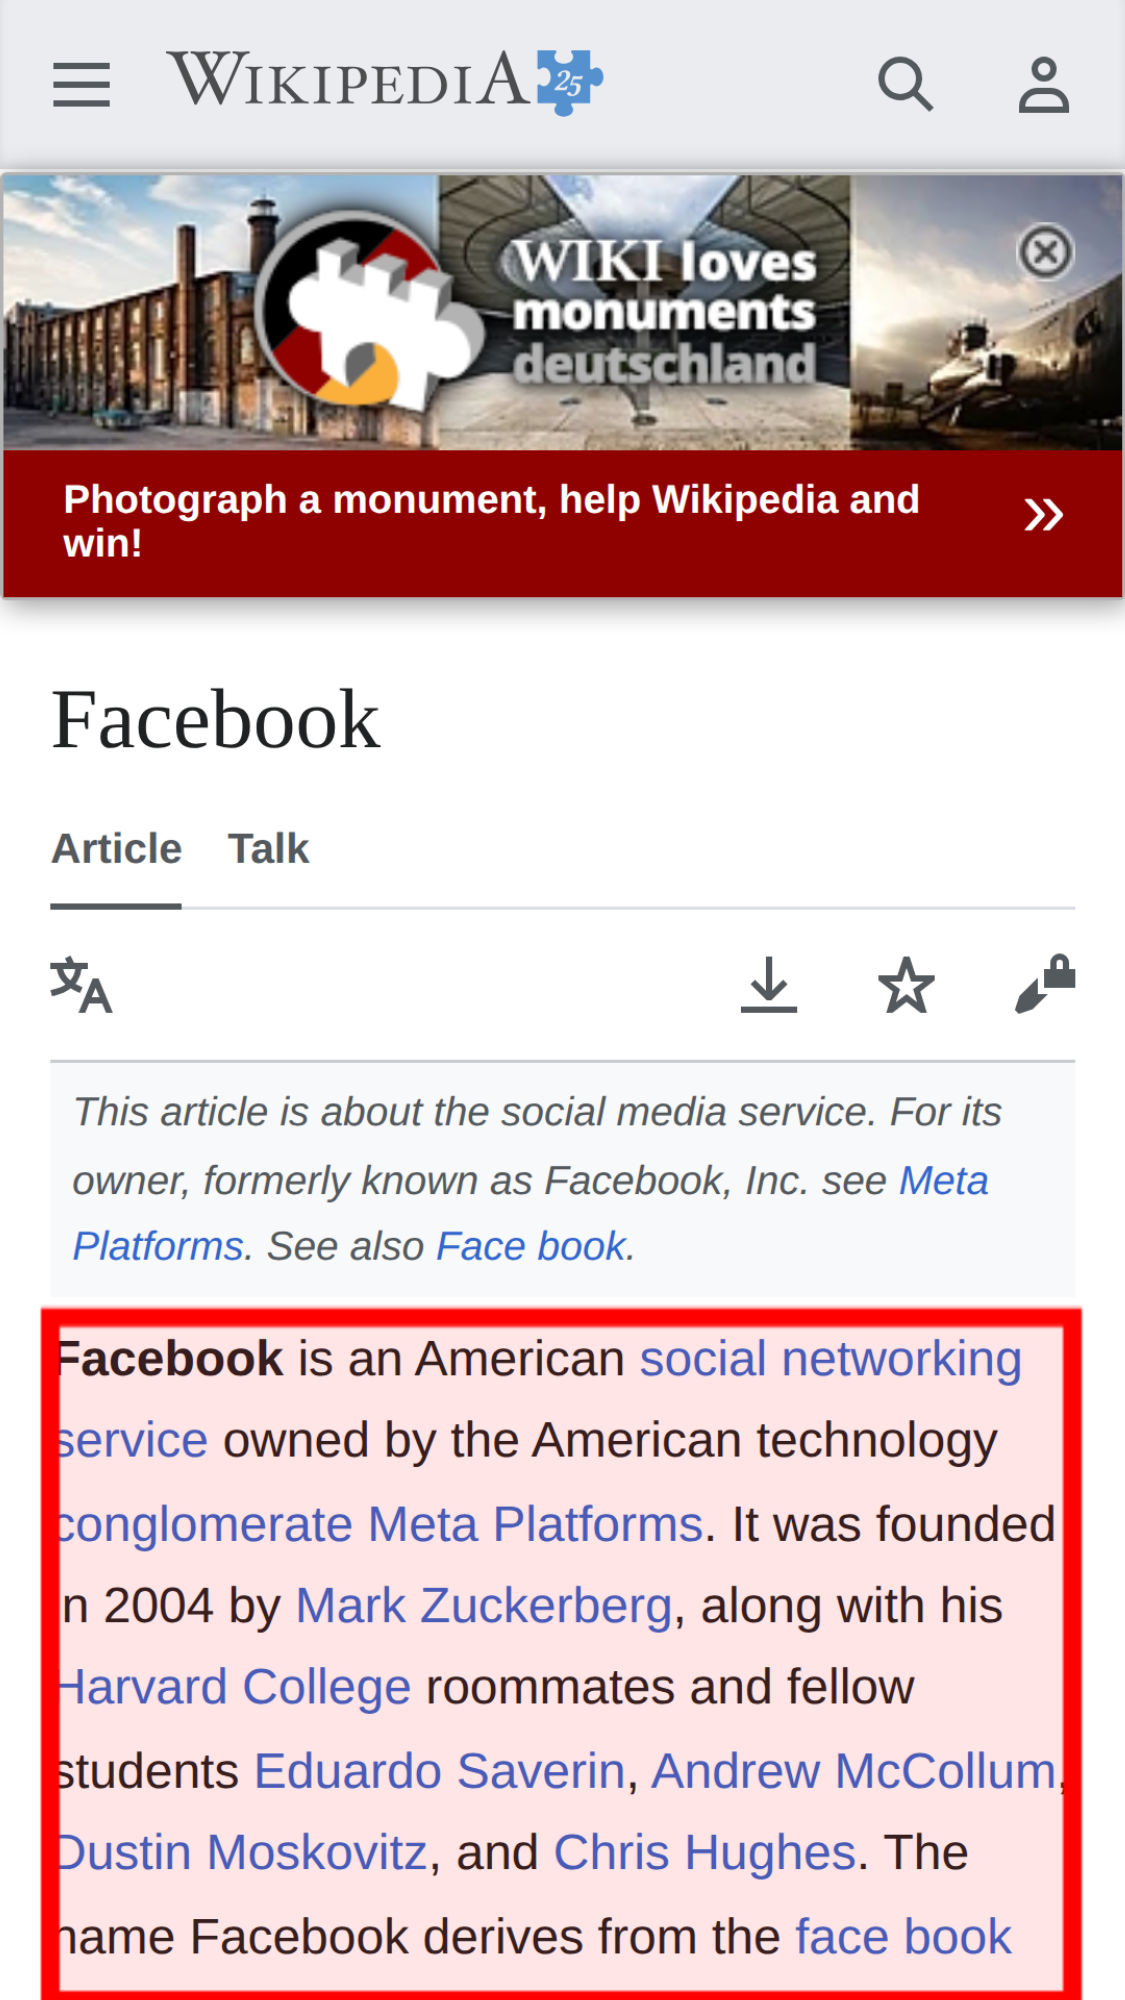Open the search magnifier icon

(905, 84)
